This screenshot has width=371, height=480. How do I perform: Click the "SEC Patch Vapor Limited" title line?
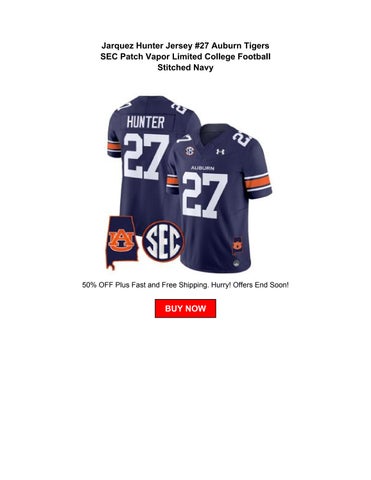pos(185,56)
